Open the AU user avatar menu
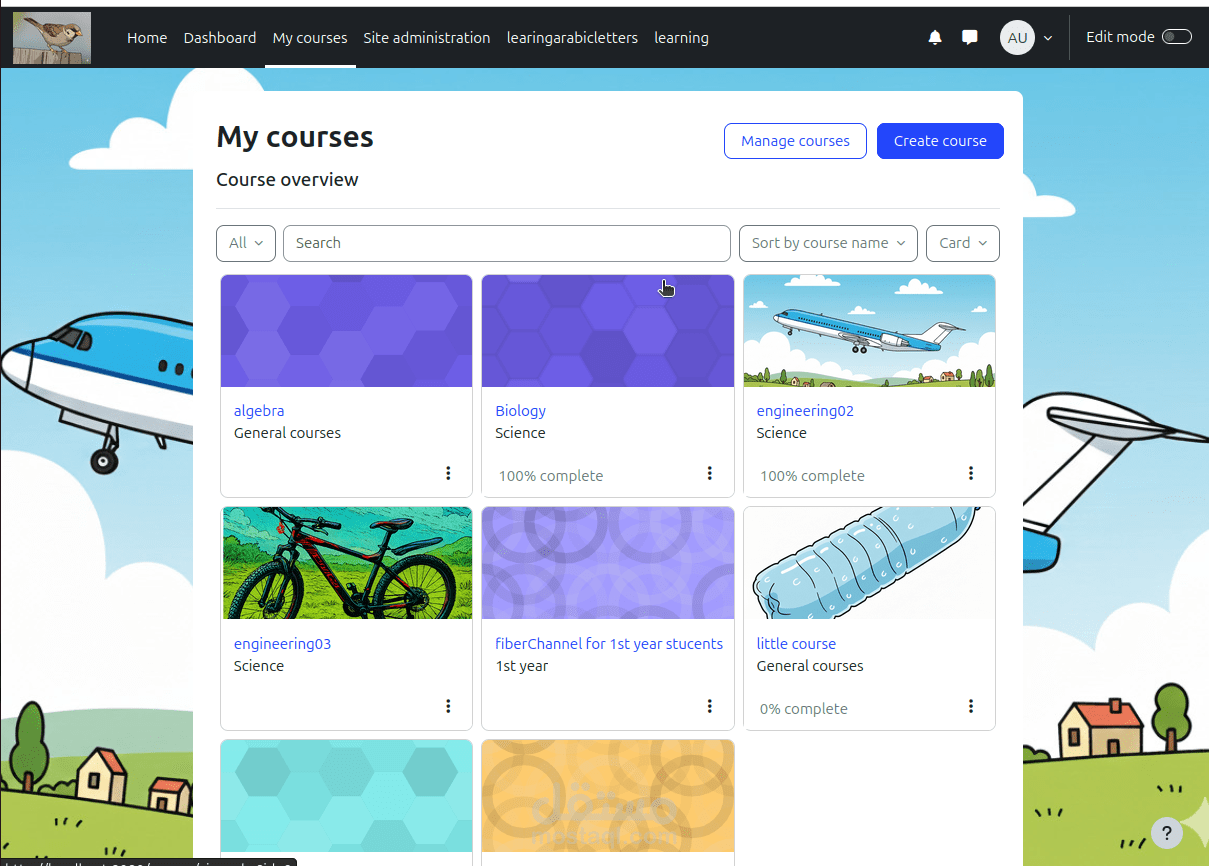 1017,38
